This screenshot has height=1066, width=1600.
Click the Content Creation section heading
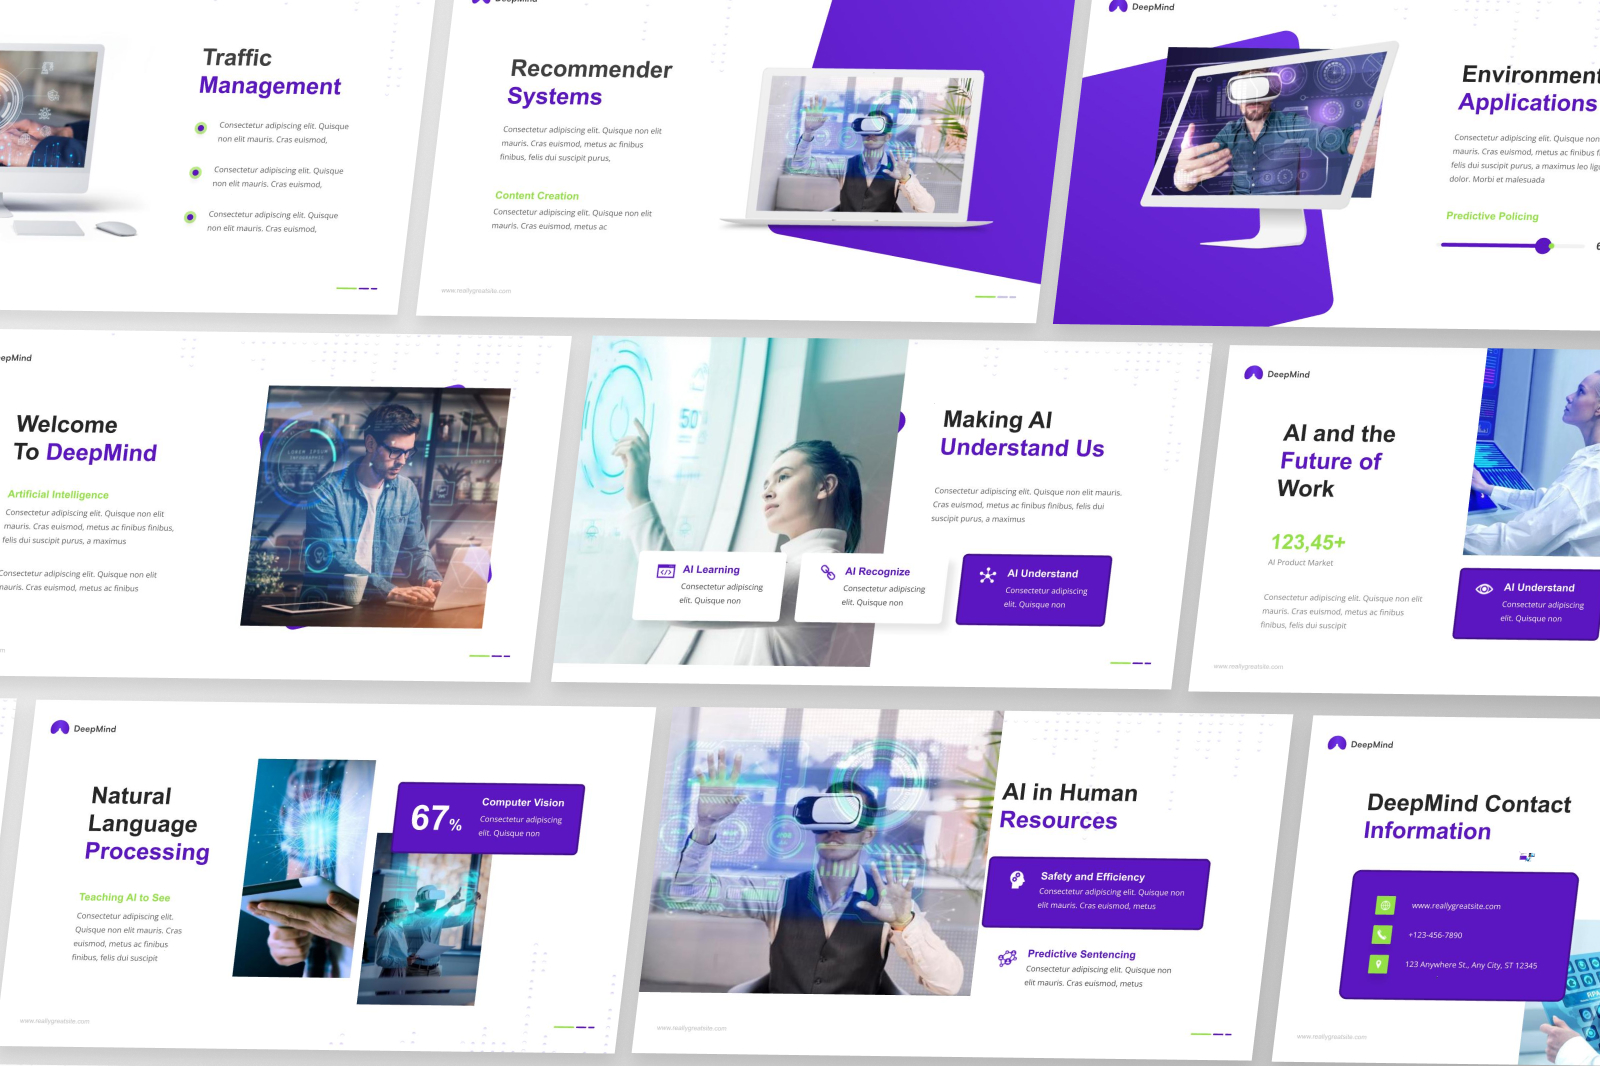(535, 195)
